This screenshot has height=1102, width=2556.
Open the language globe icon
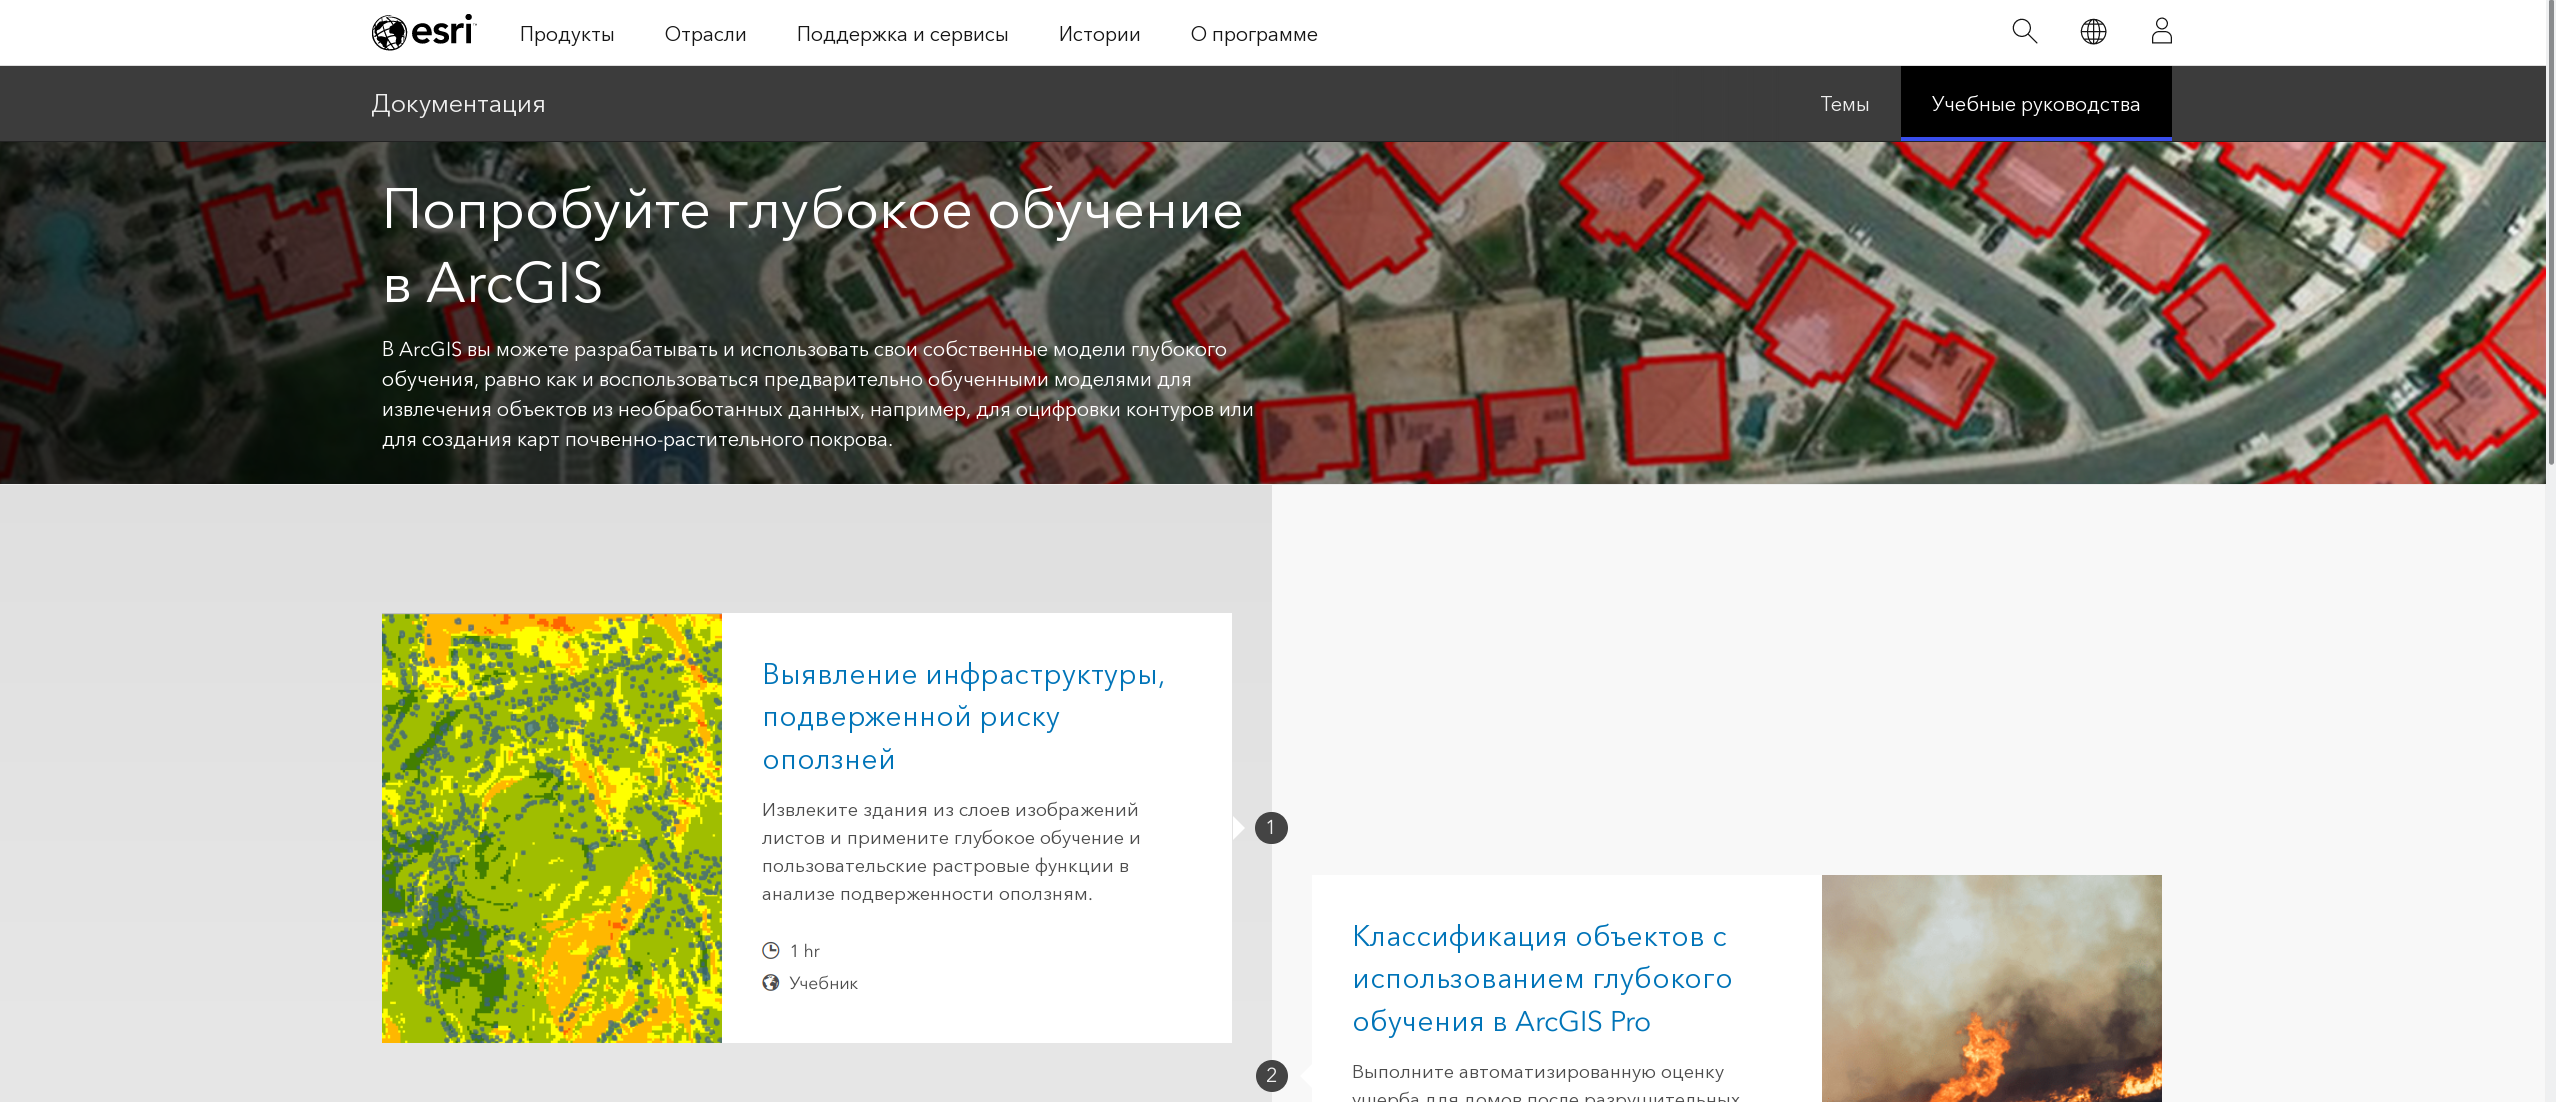click(x=2093, y=32)
